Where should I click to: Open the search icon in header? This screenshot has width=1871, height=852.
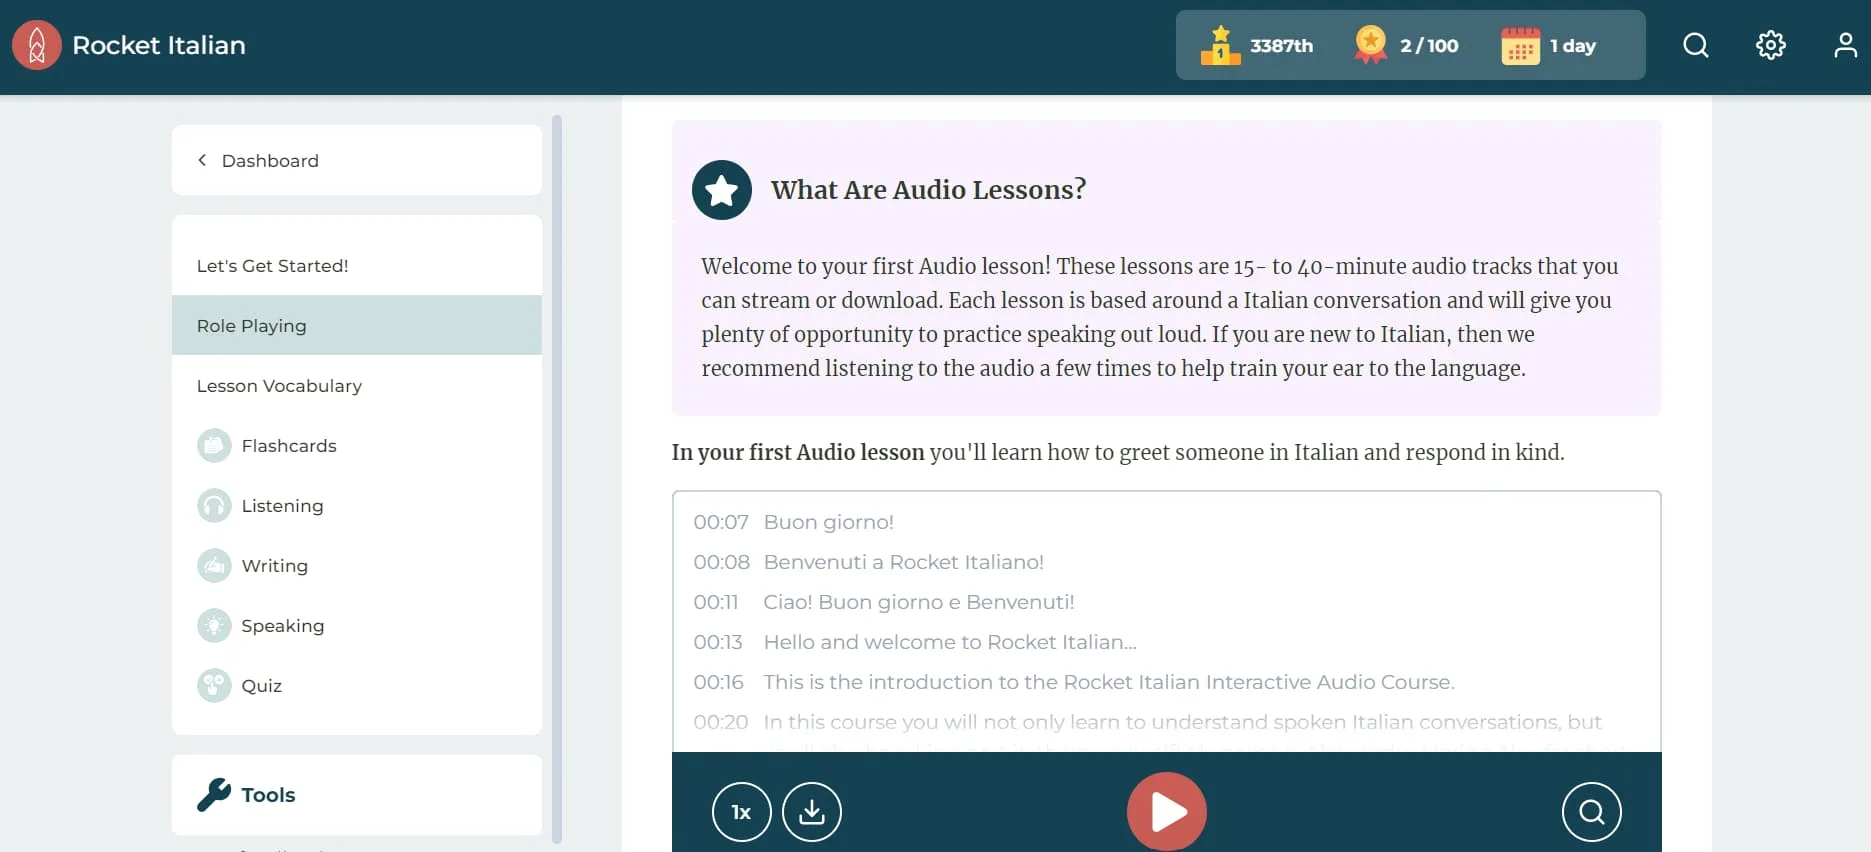point(1695,46)
